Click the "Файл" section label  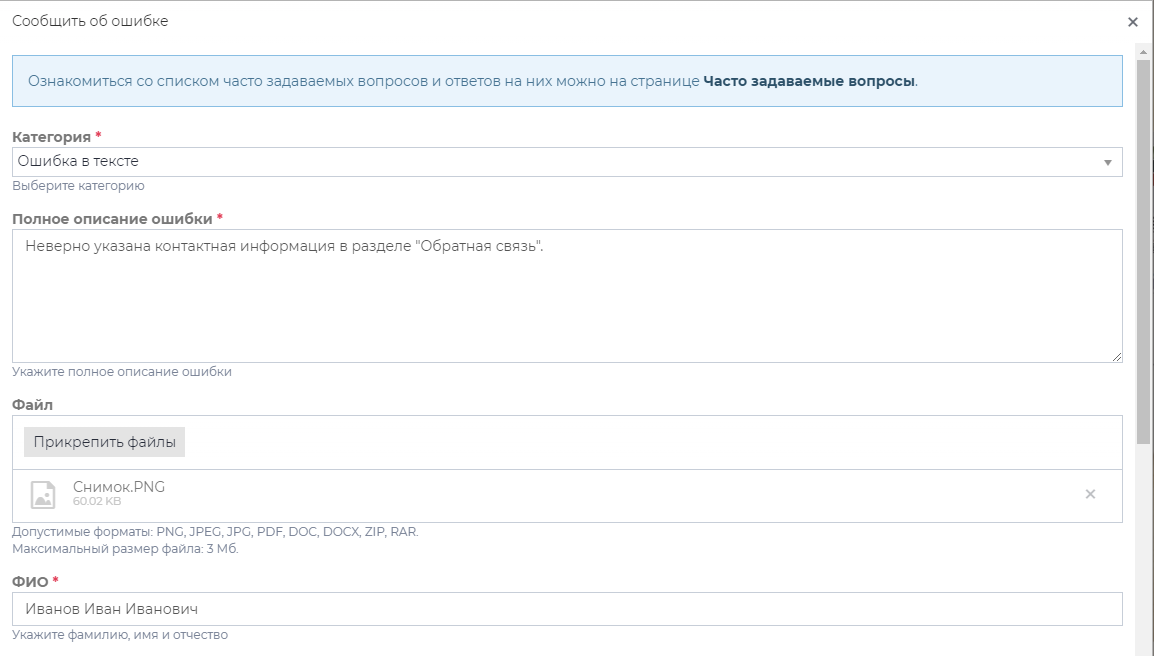pos(32,405)
